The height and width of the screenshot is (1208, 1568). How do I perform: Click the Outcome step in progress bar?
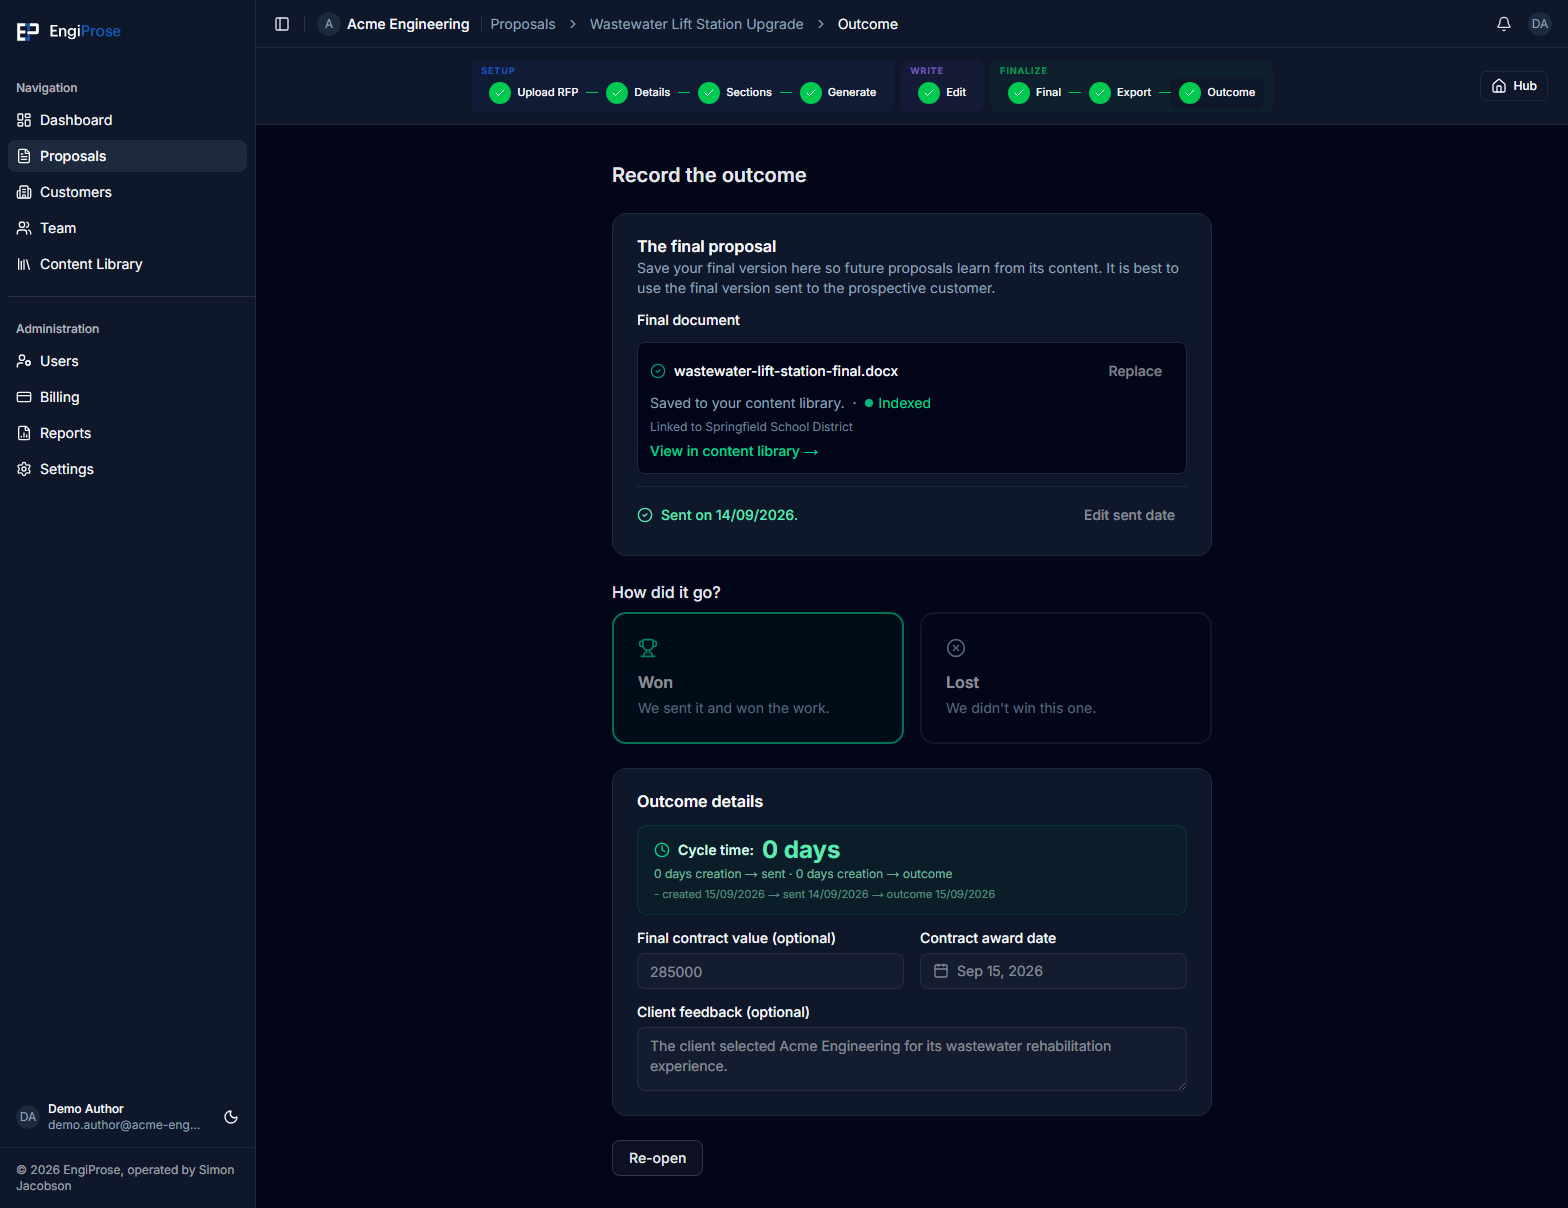point(1218,93)
